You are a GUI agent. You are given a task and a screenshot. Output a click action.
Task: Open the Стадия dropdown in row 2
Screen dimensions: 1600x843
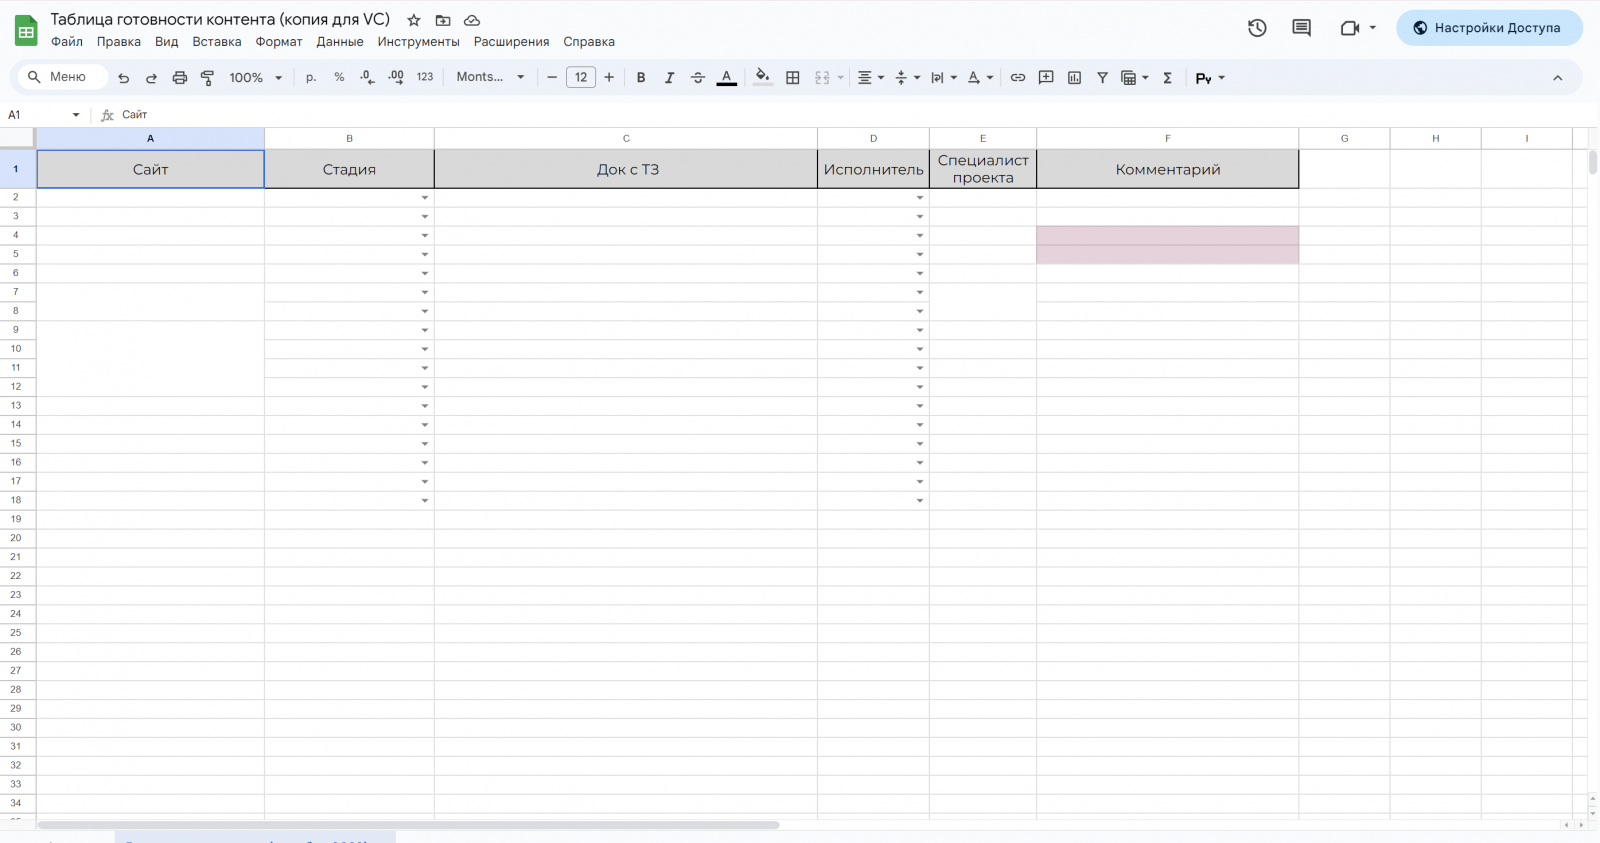coord(425,198)
